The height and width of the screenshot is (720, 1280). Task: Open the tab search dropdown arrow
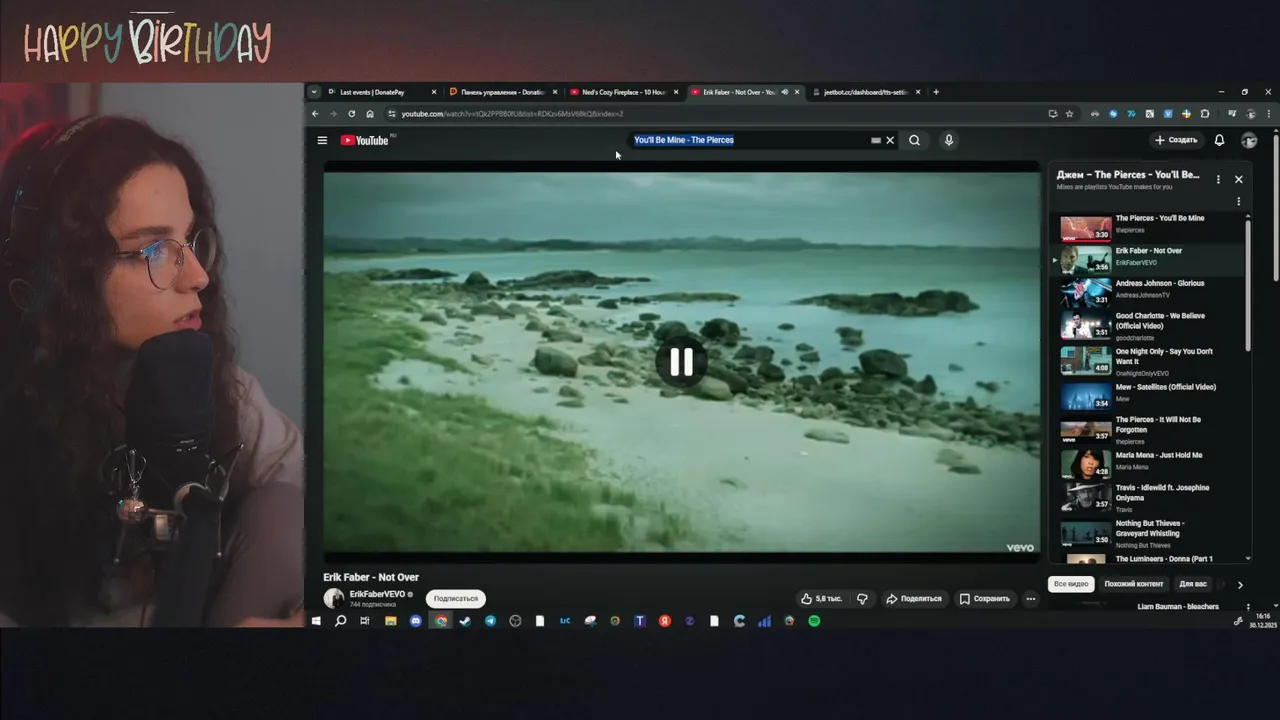314,92
